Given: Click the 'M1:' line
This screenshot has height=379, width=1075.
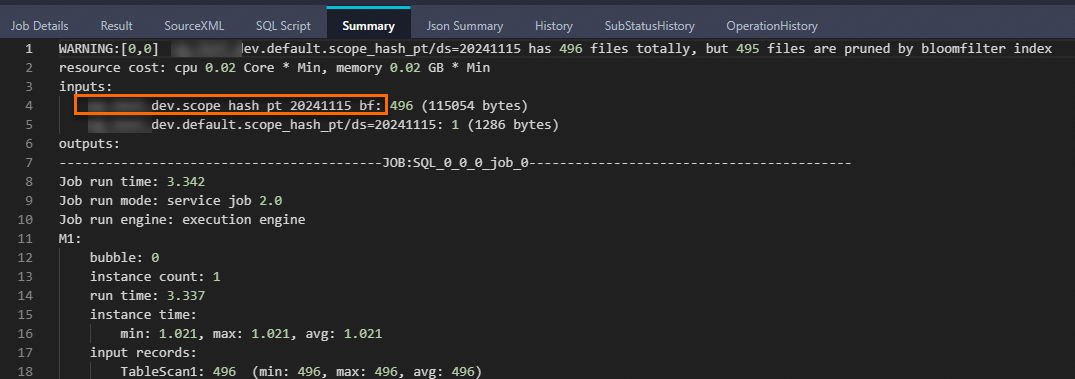Looking at the screenshot, I should 70,239.
